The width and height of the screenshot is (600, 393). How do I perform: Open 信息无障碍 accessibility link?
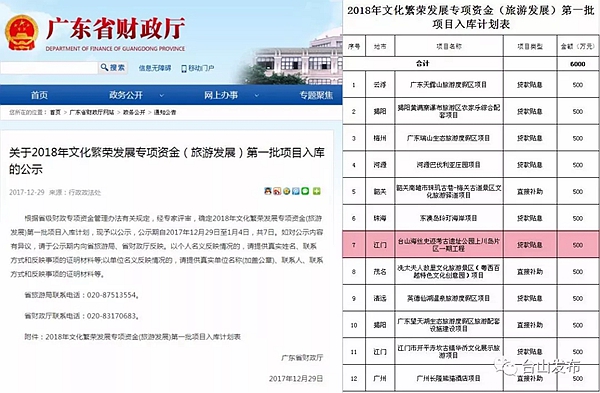tap(155, 68)
